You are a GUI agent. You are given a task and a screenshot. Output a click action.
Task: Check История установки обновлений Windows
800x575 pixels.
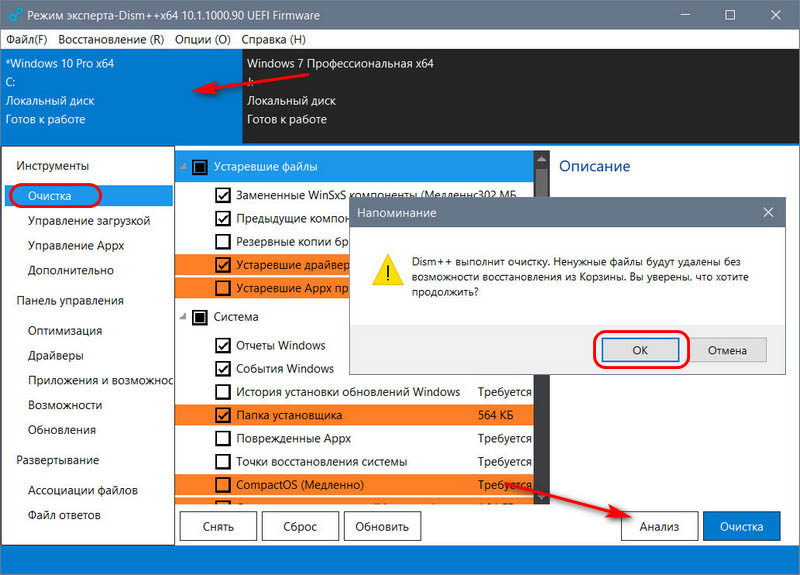pyautogui.click(x=222, y=392)
